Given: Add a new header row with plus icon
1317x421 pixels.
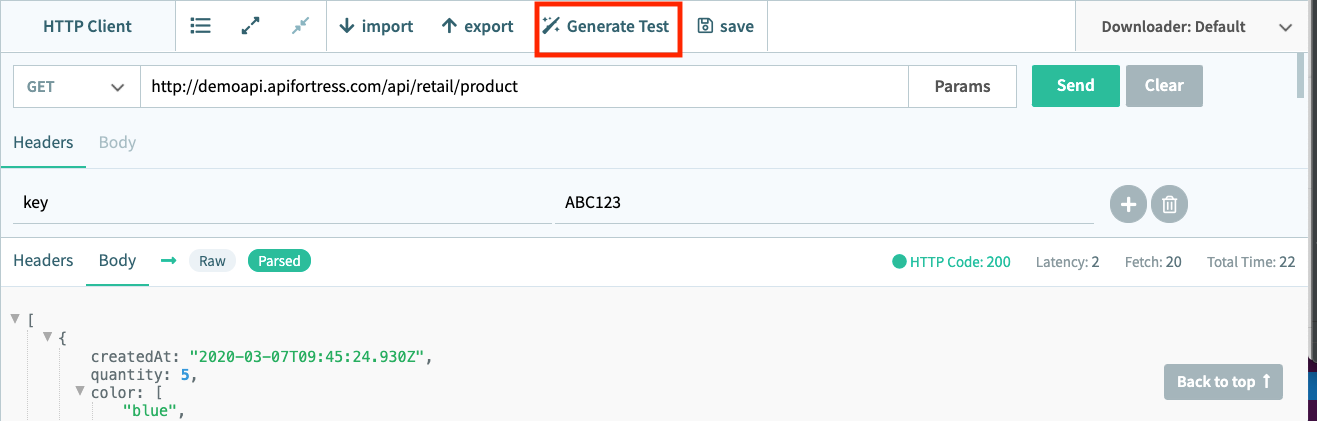Looking at the screenshot, I should click(x=1128, y=205).
